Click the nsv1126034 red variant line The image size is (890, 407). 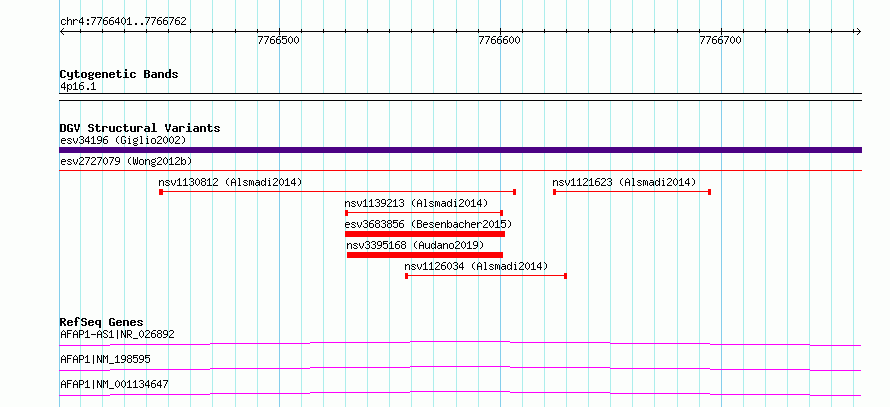click(486, 276)
